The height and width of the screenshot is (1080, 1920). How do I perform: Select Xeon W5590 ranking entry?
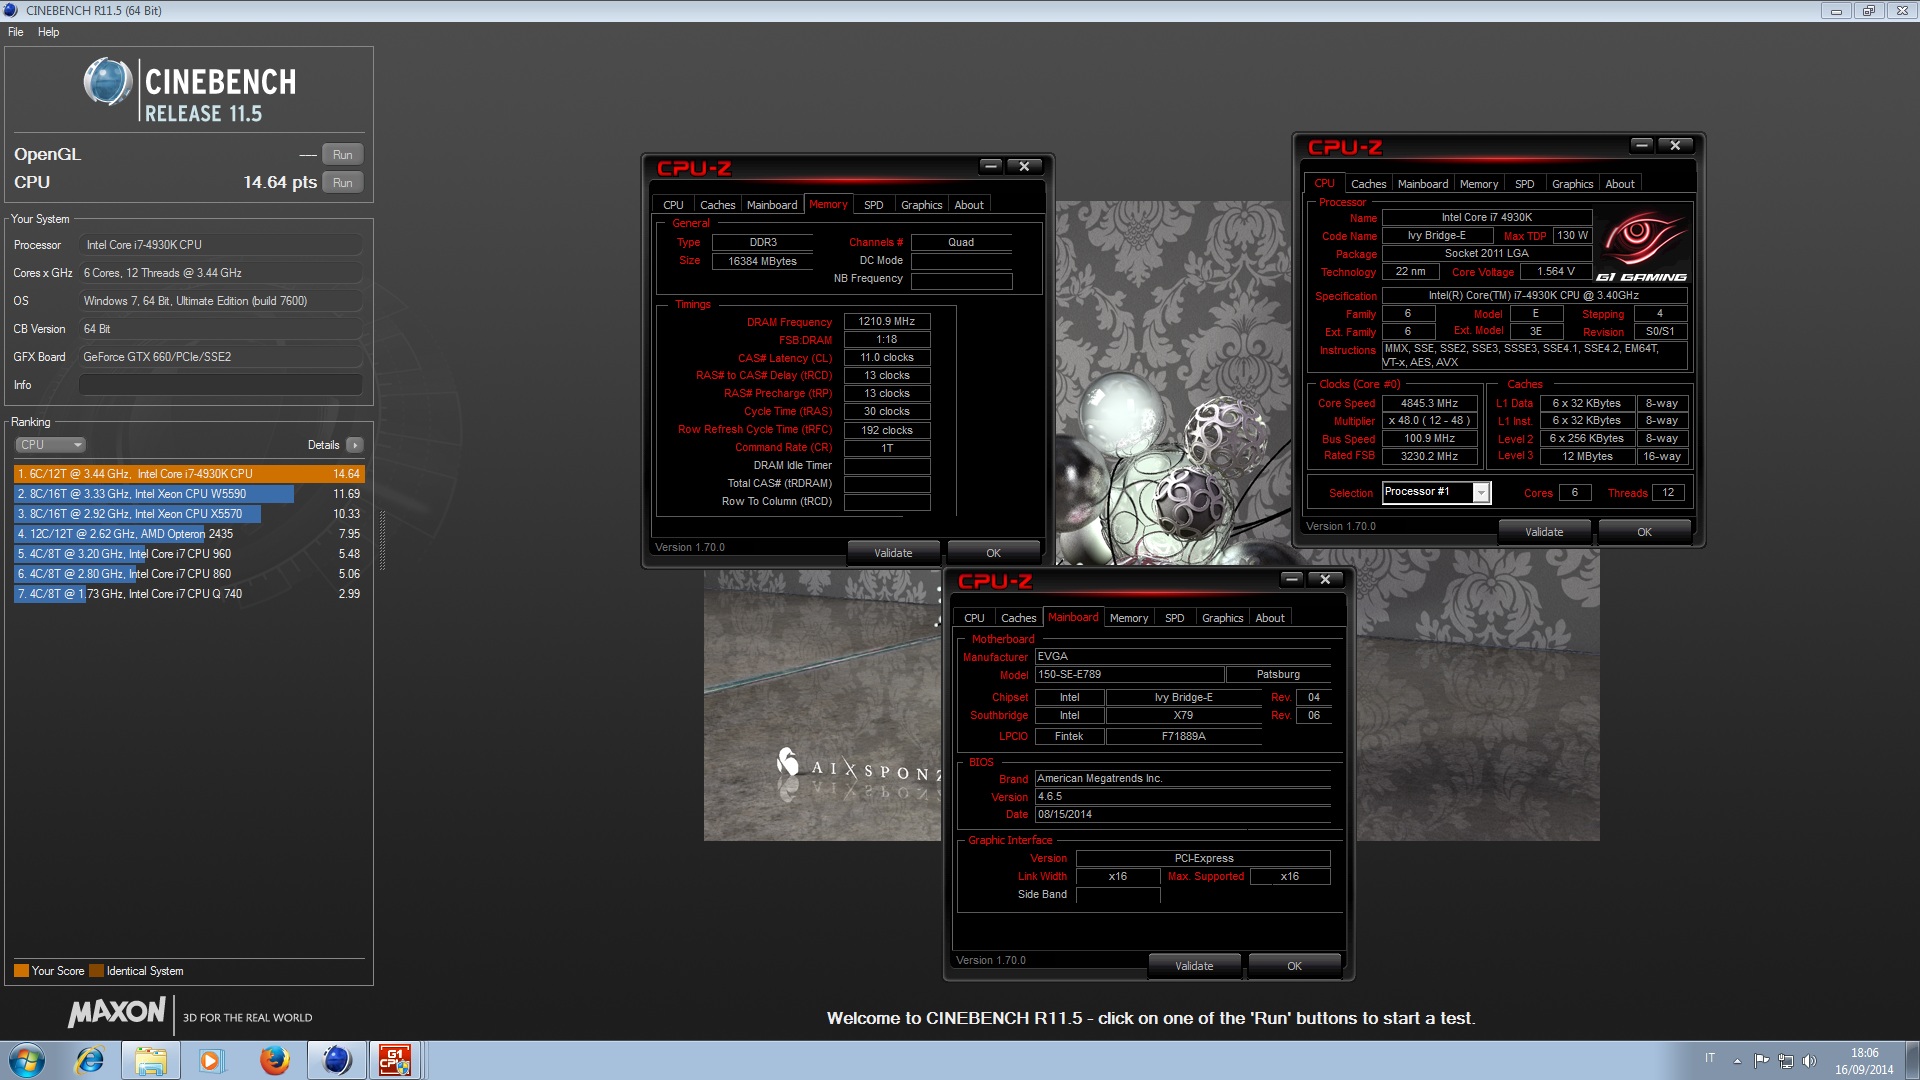tap(189, 494)
